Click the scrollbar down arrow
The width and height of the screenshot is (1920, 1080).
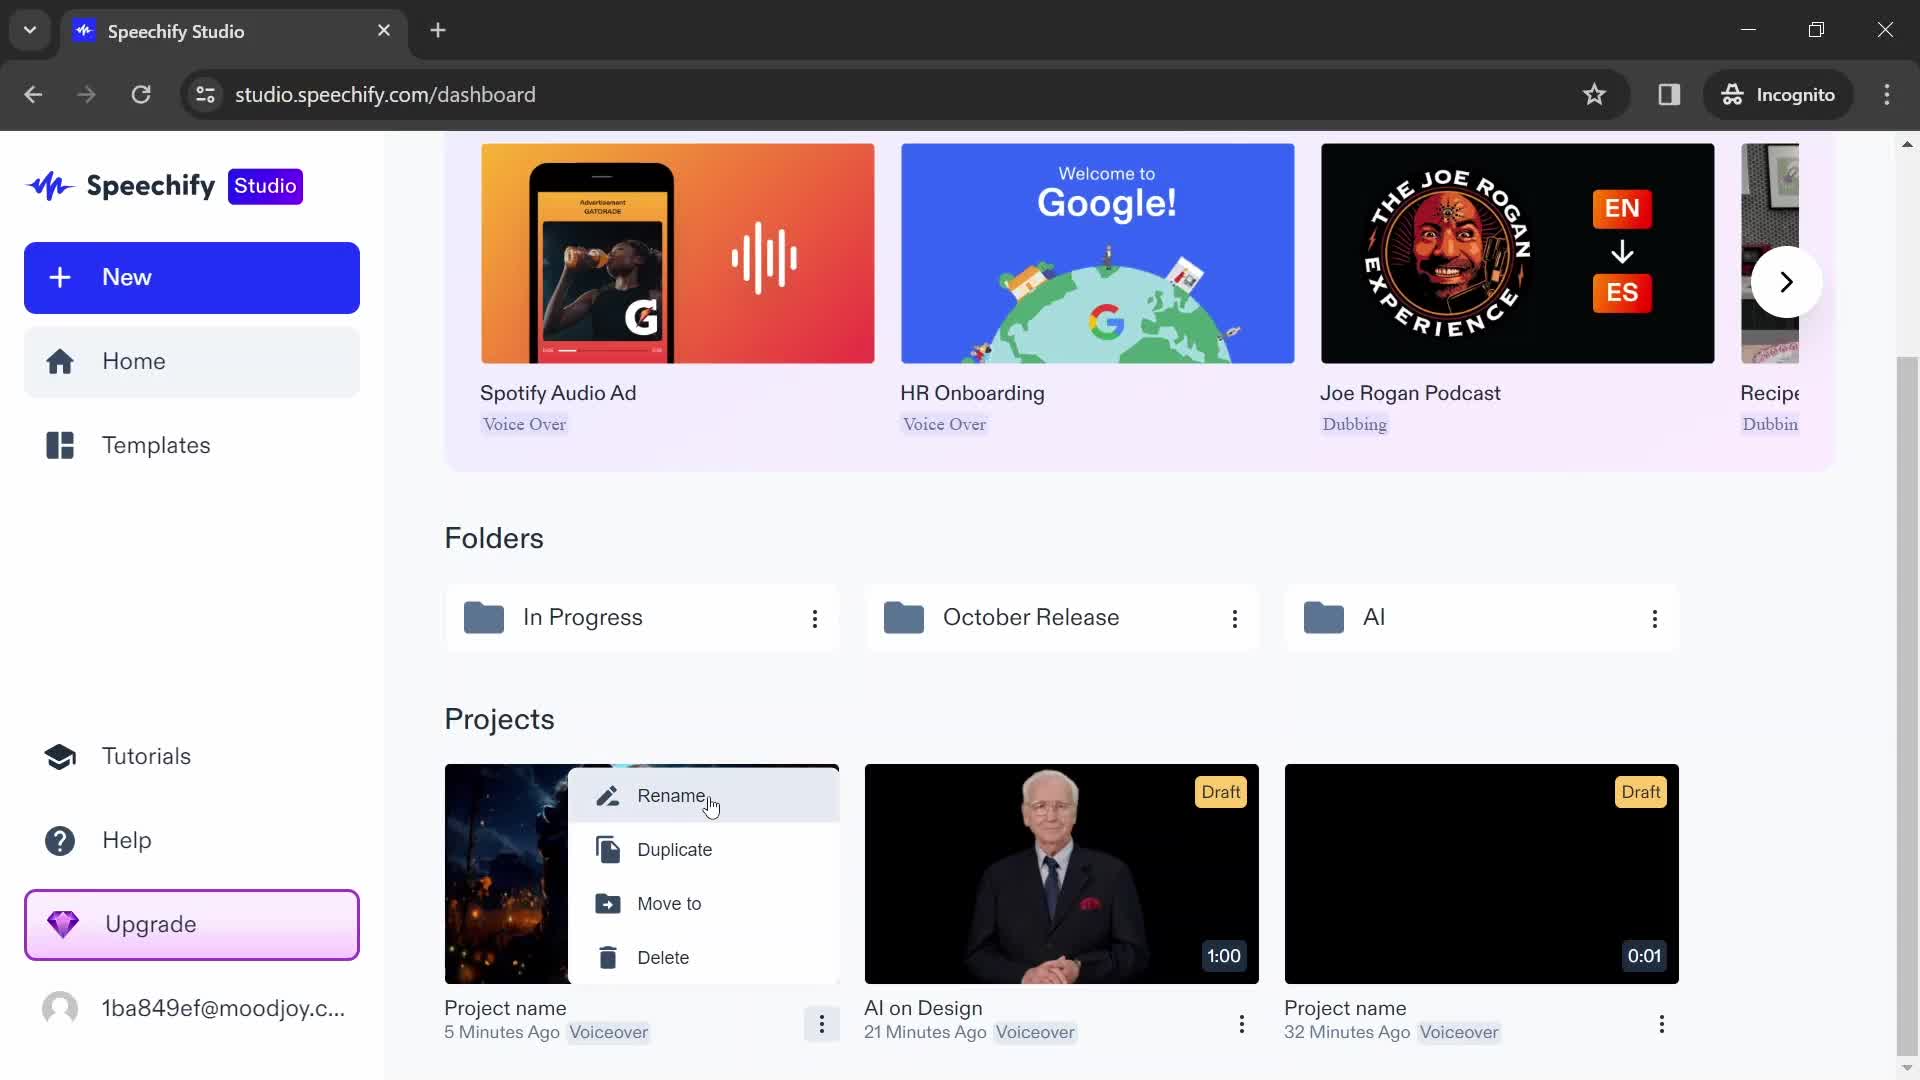(x=1907, y=1068)
